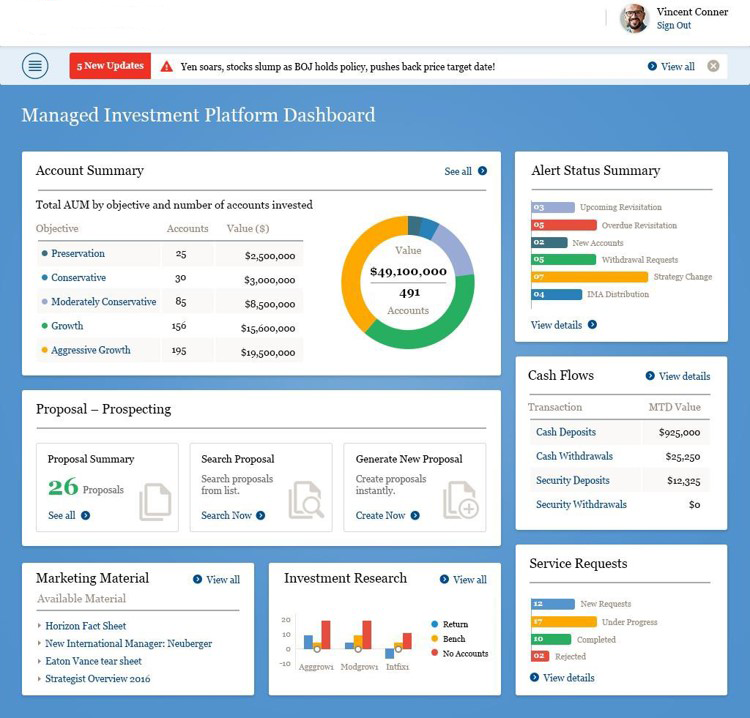
Task: Select the Aggressive Growth objective row
Action: pyautogui.click(x=90, y=350)
